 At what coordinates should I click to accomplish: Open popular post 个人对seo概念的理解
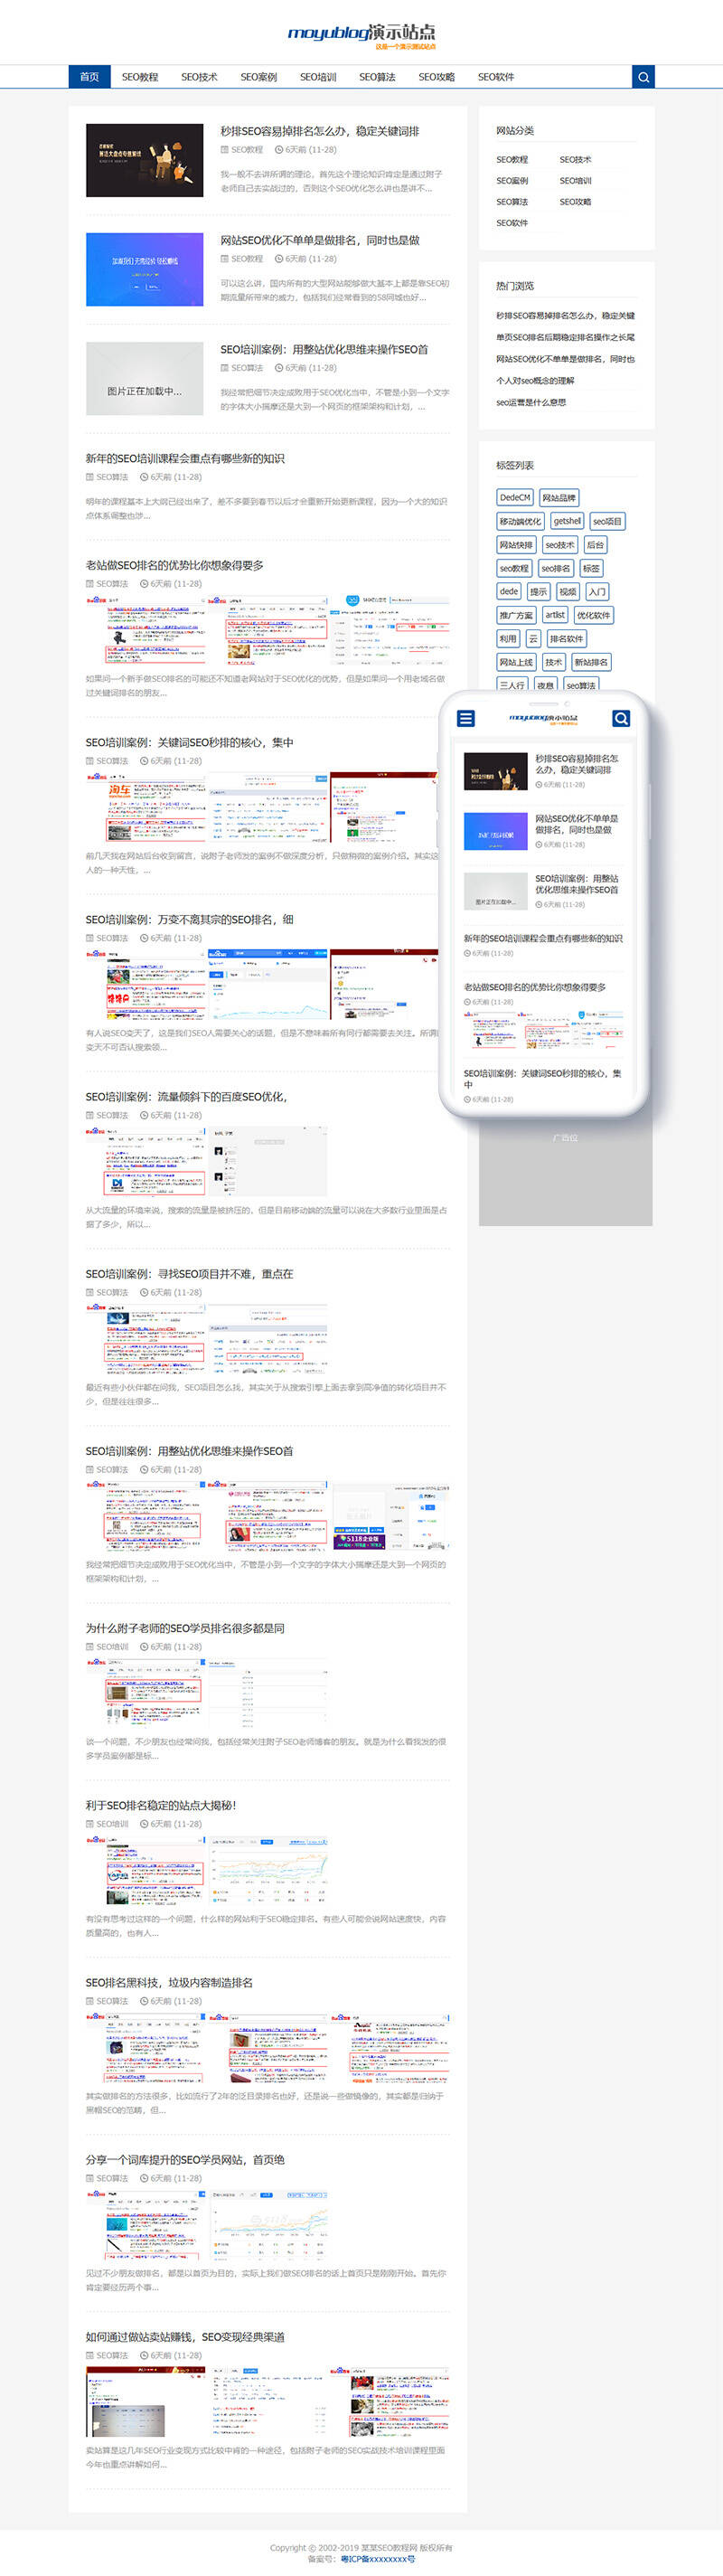coord(535,381)
